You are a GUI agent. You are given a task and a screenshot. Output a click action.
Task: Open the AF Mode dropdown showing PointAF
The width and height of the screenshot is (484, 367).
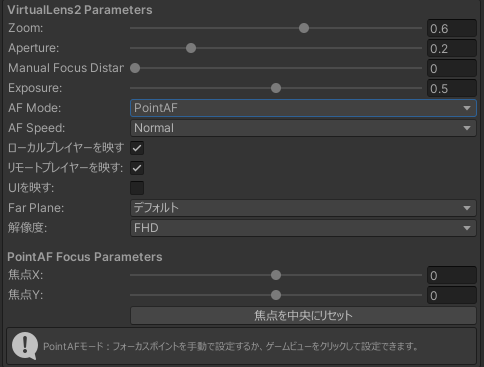tap(303, 108)
